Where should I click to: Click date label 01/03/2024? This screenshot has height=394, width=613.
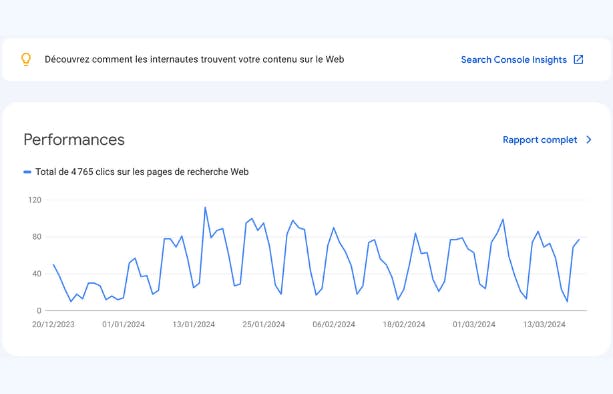click(474, 324)
